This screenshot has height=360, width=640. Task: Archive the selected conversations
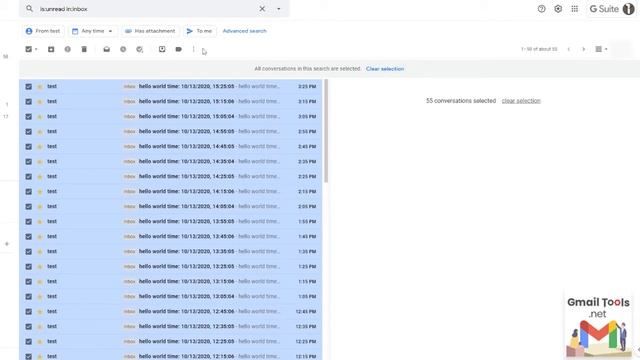tap(51, 49)
